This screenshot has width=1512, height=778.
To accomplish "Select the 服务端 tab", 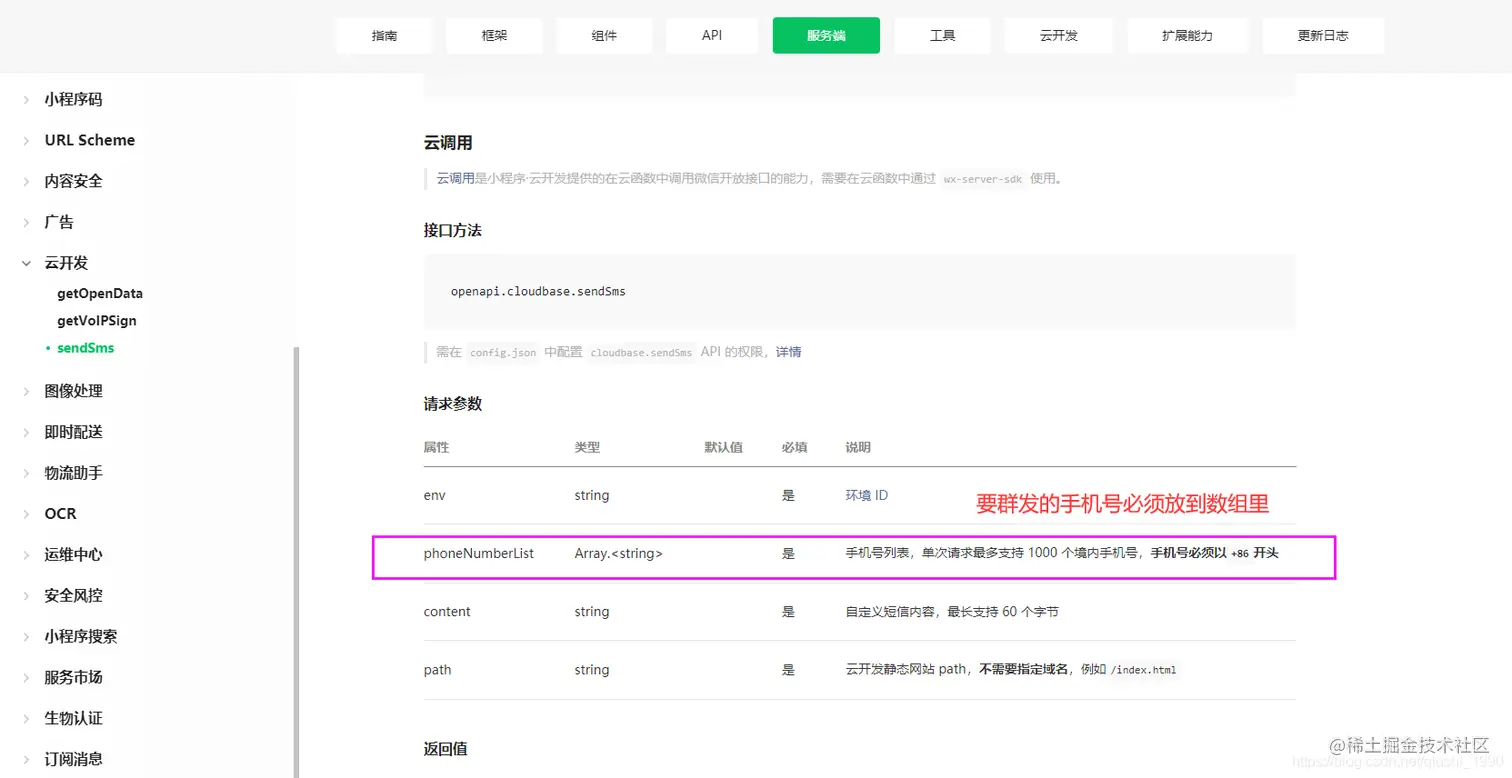I will point(826,35).
